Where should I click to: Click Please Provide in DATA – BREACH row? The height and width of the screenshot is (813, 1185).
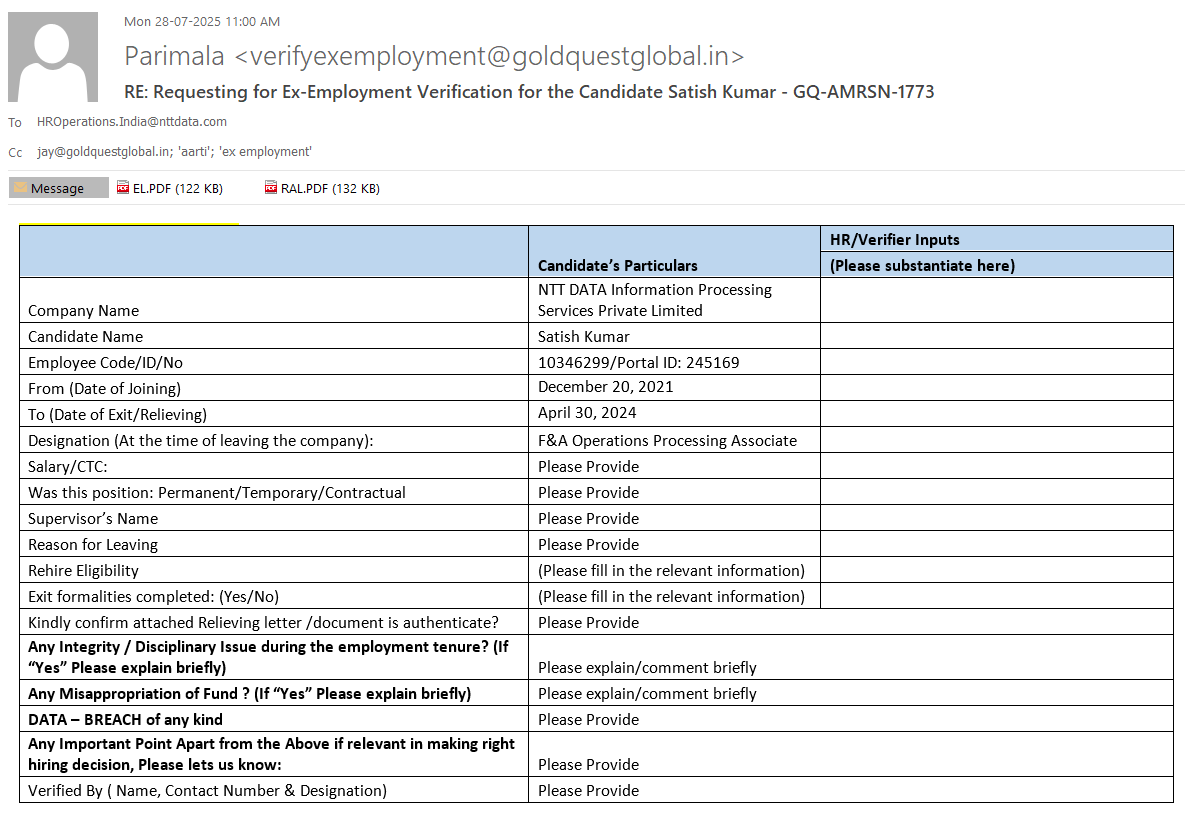pyautogui.click(x=588, y=719)
